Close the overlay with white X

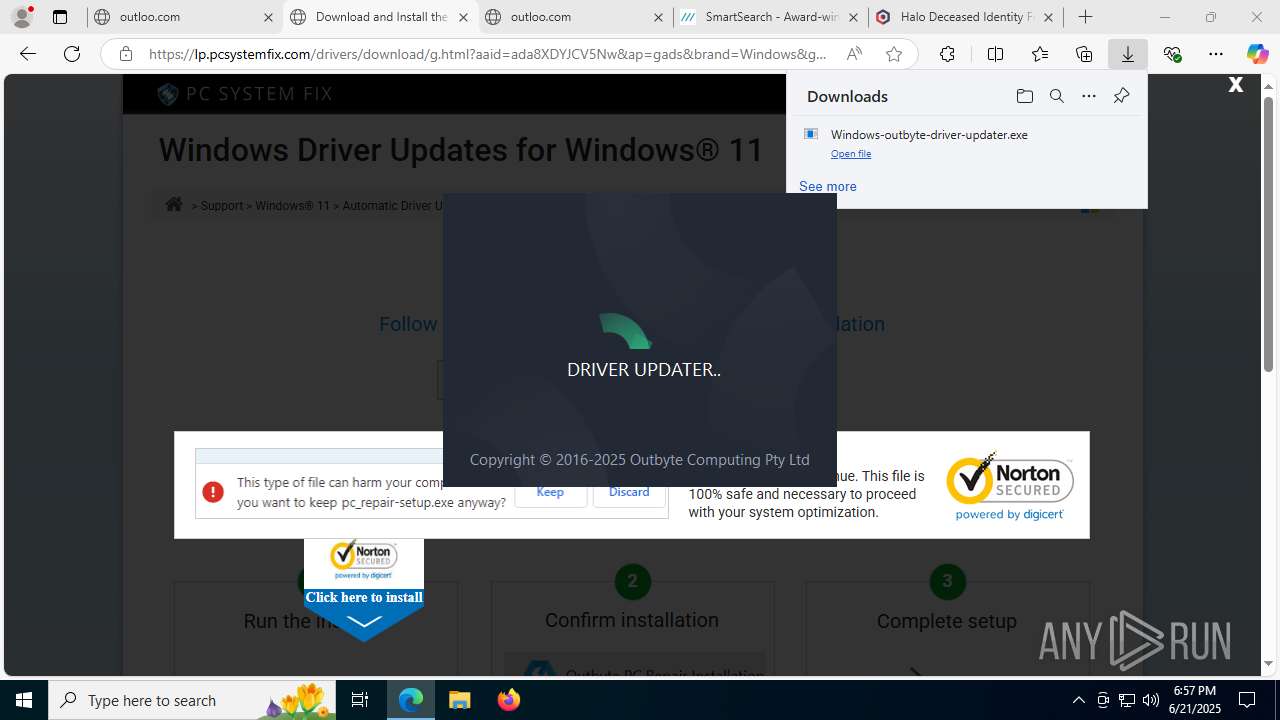coord(1236,85)
